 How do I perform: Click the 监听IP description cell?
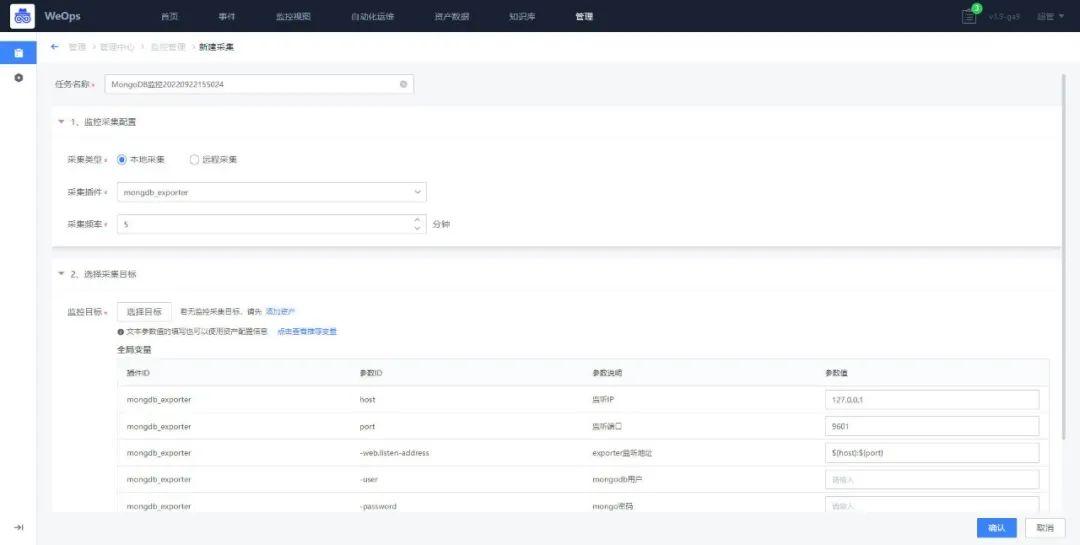coord(603,400)
